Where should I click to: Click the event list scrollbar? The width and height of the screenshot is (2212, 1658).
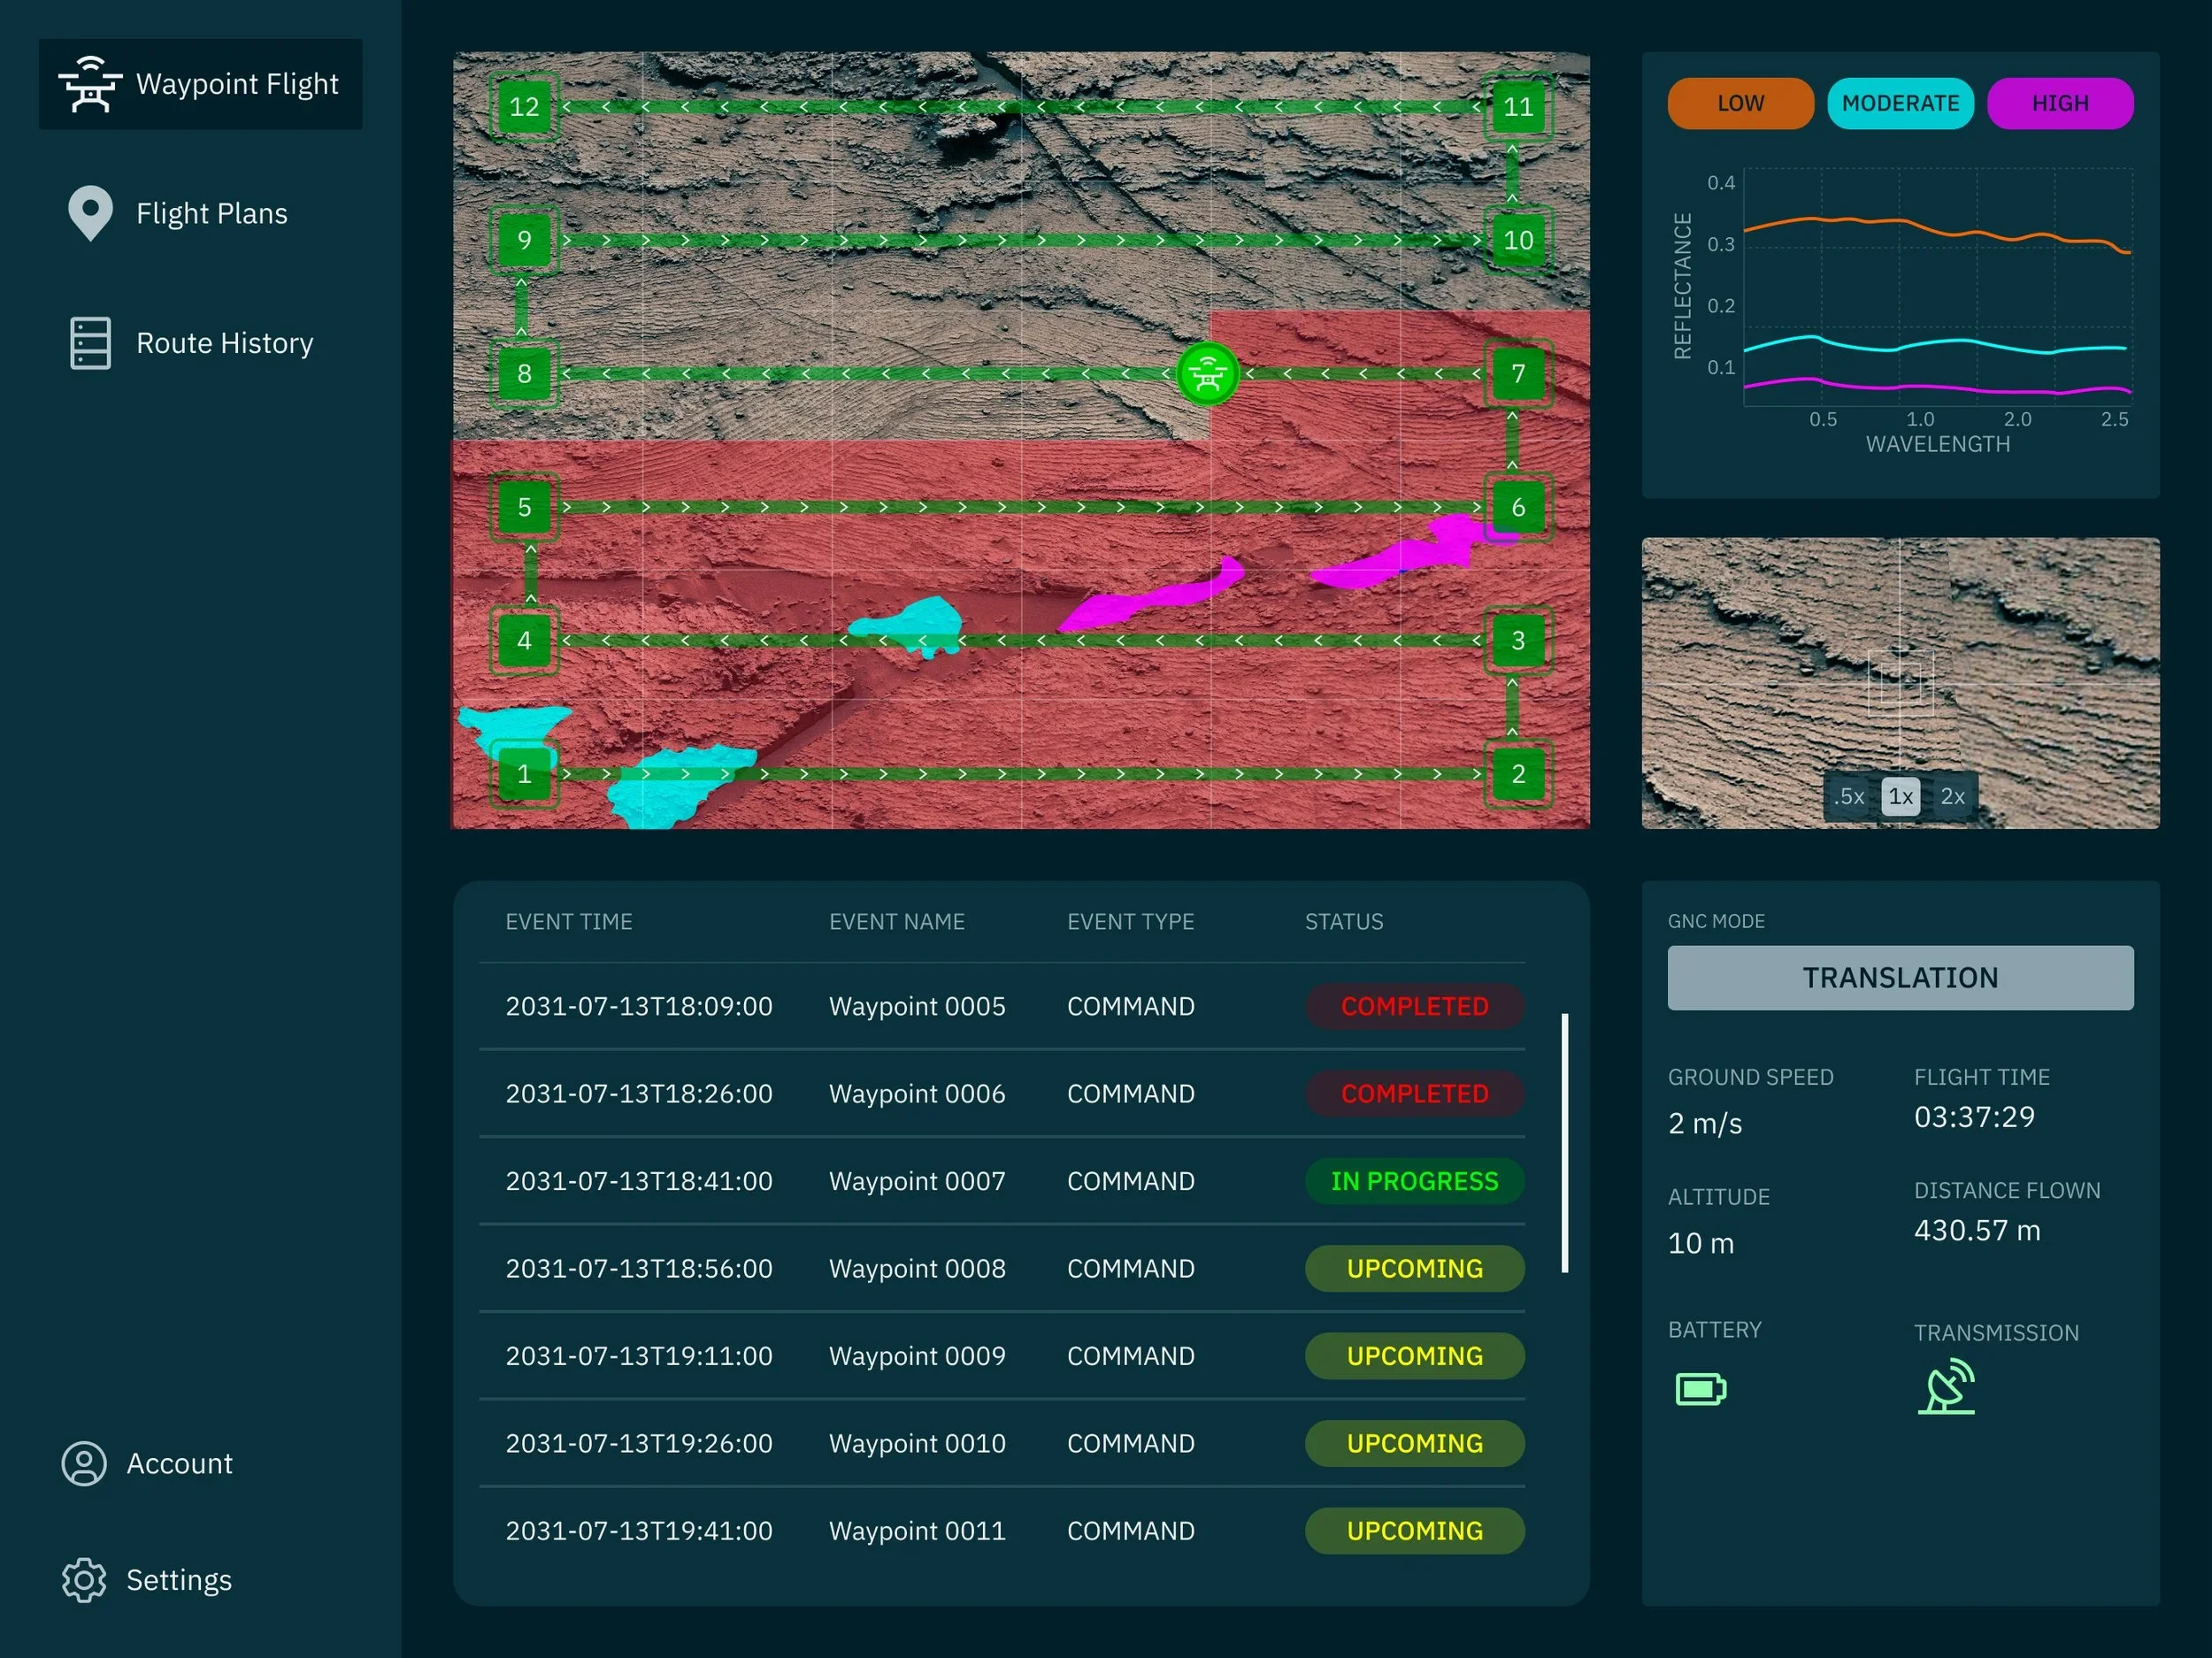point(1565,1143)
